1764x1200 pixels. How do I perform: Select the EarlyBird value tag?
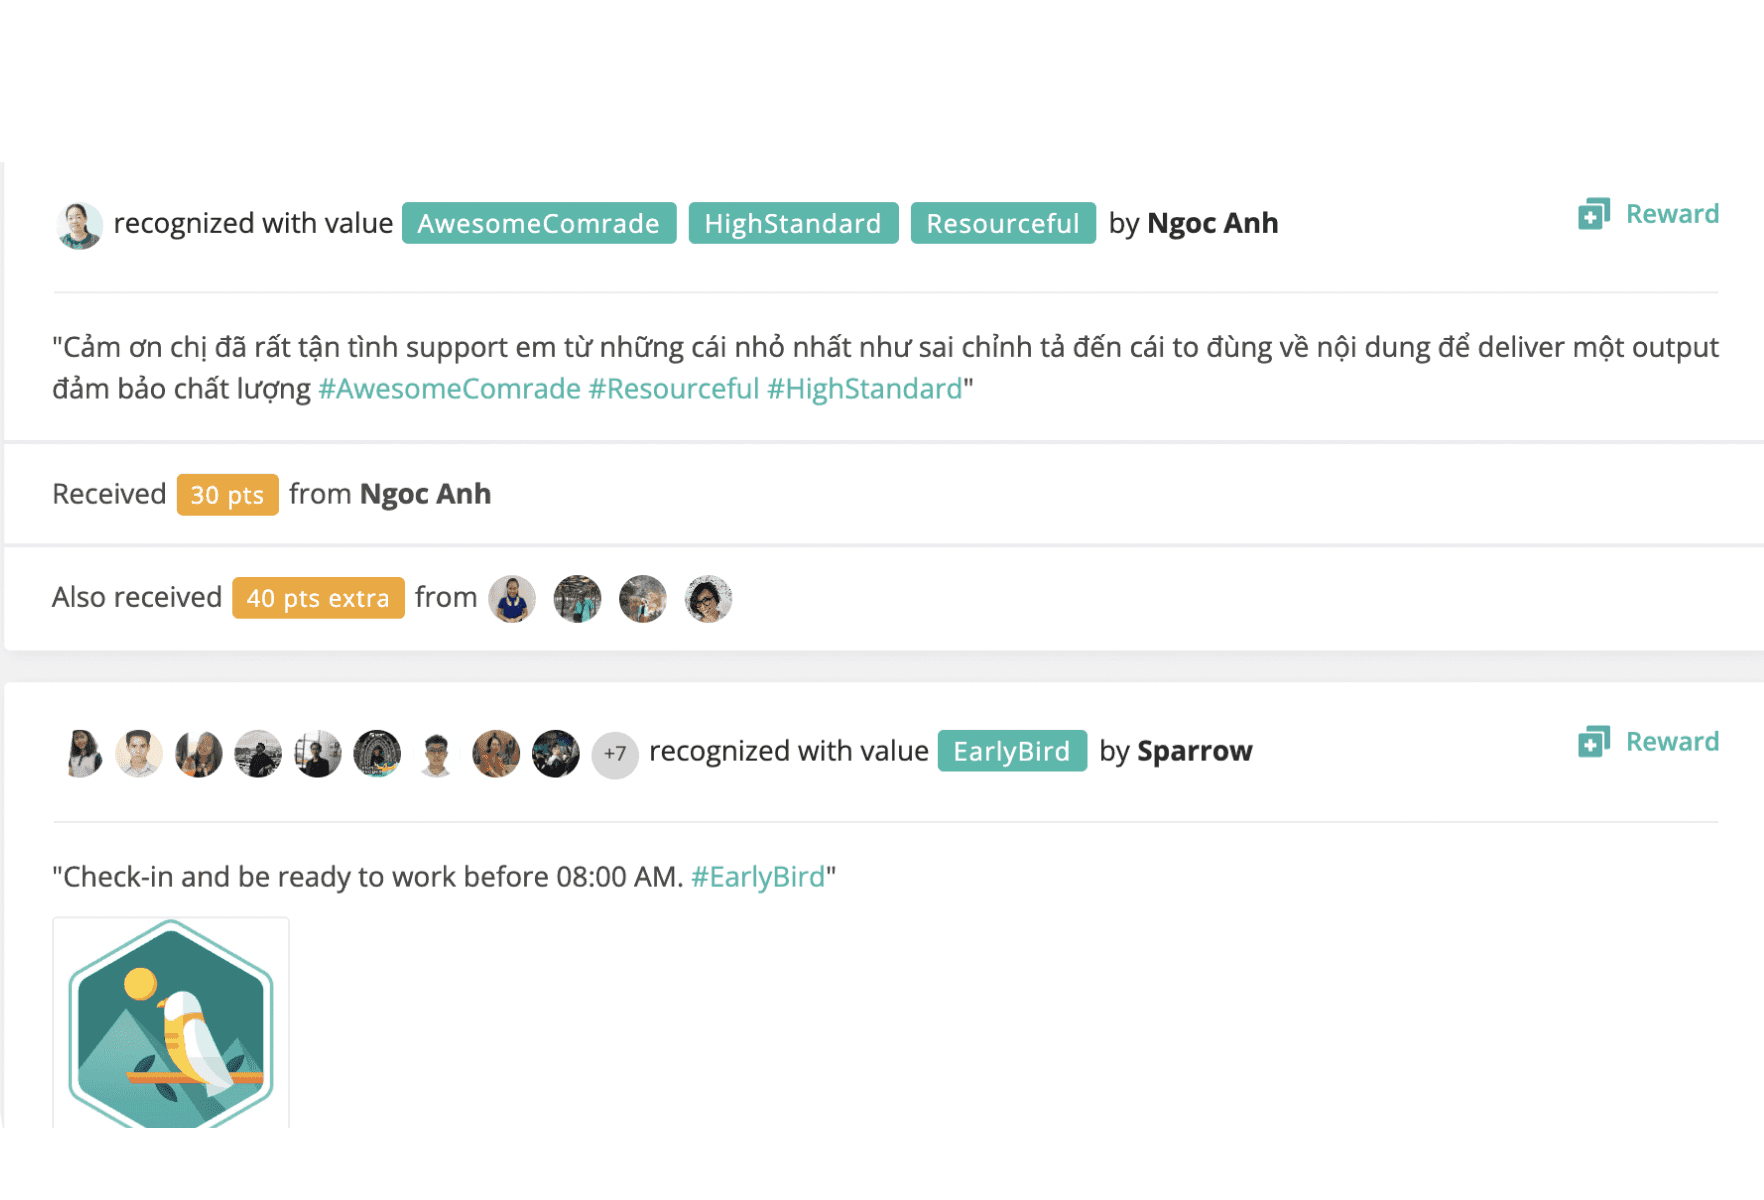tap(1012, 751)
